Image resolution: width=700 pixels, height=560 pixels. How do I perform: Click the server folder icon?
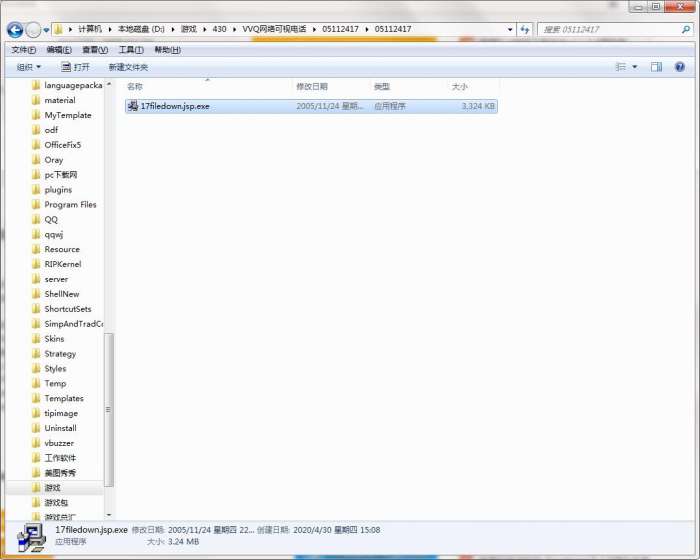36,279
